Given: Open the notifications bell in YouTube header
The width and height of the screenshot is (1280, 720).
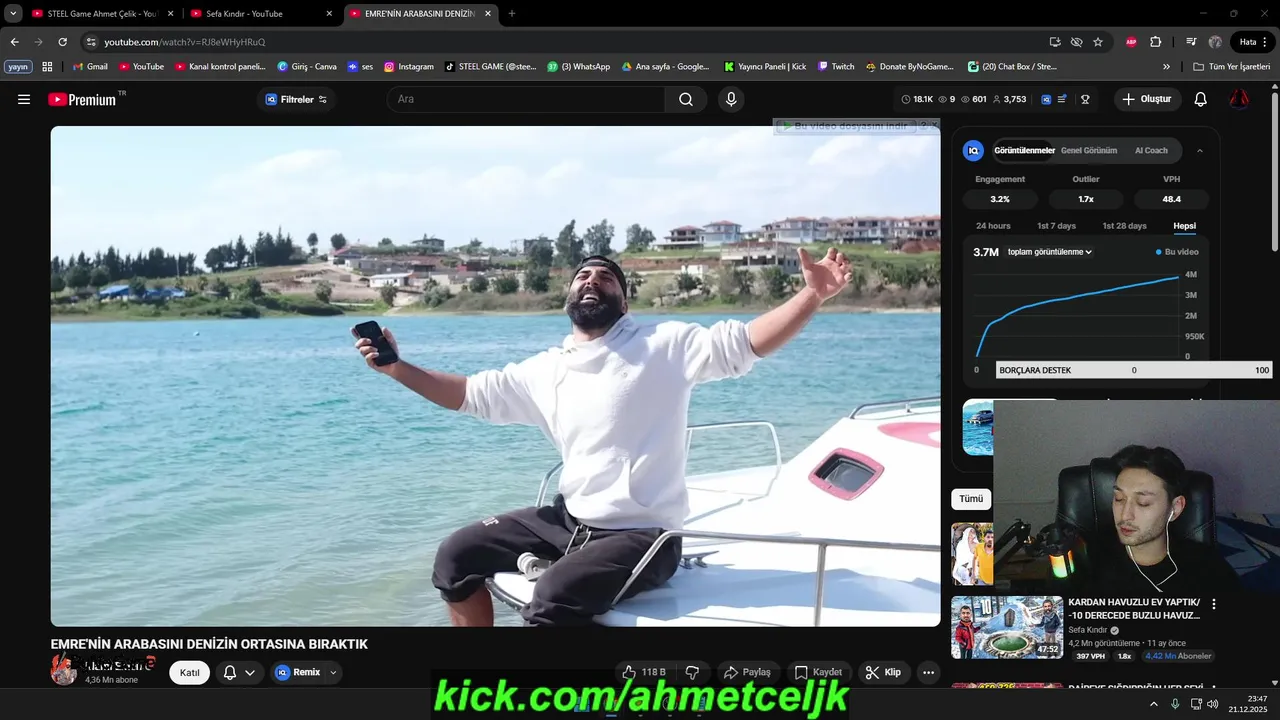Looking at the screenshot, I should pos(1201,99).
